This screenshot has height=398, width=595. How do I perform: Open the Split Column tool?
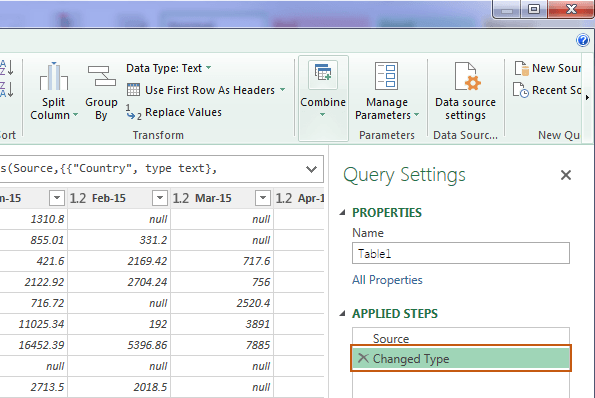54,91
